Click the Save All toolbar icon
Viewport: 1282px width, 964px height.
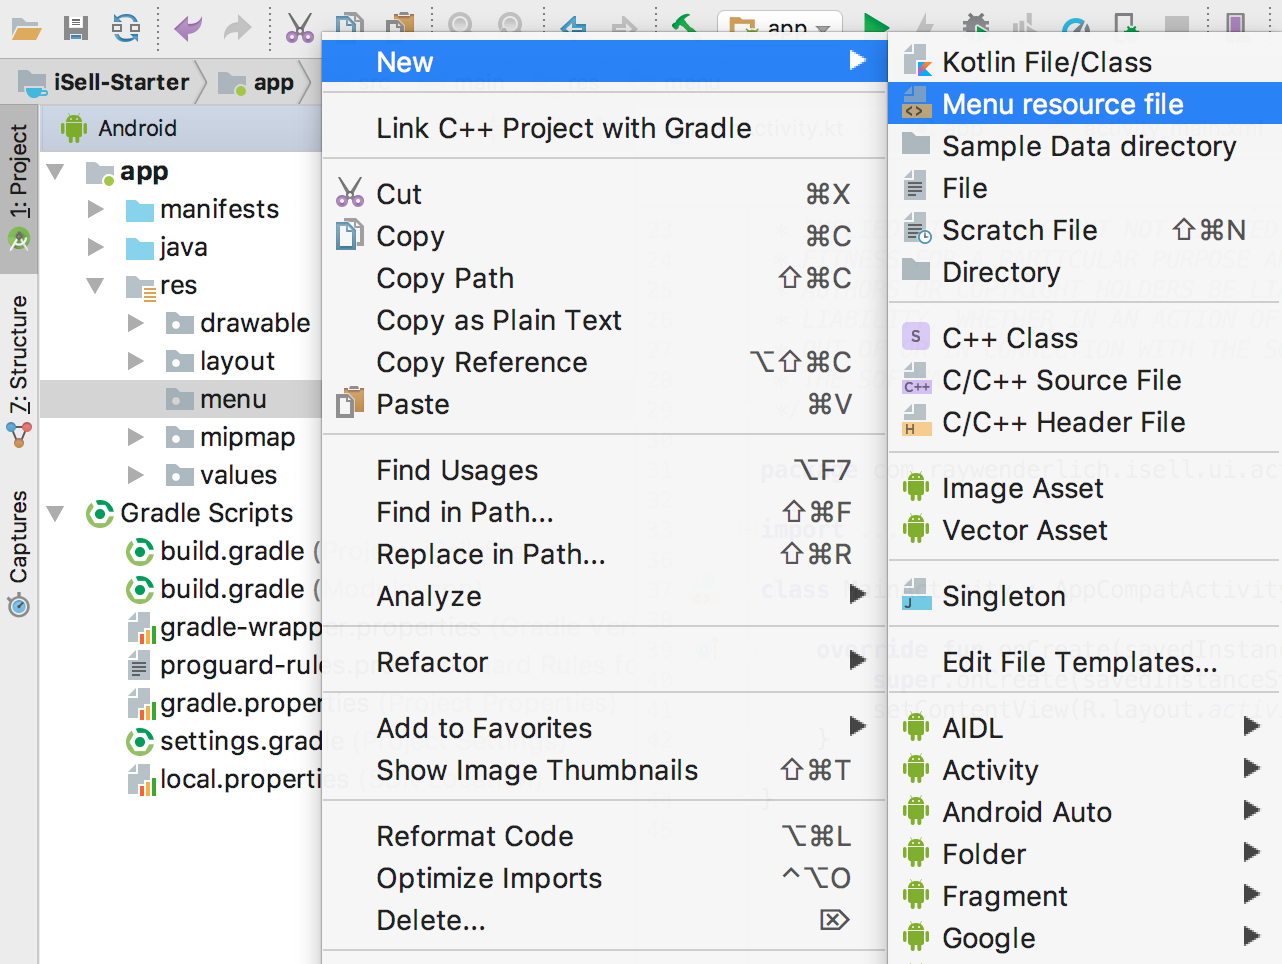76,27
